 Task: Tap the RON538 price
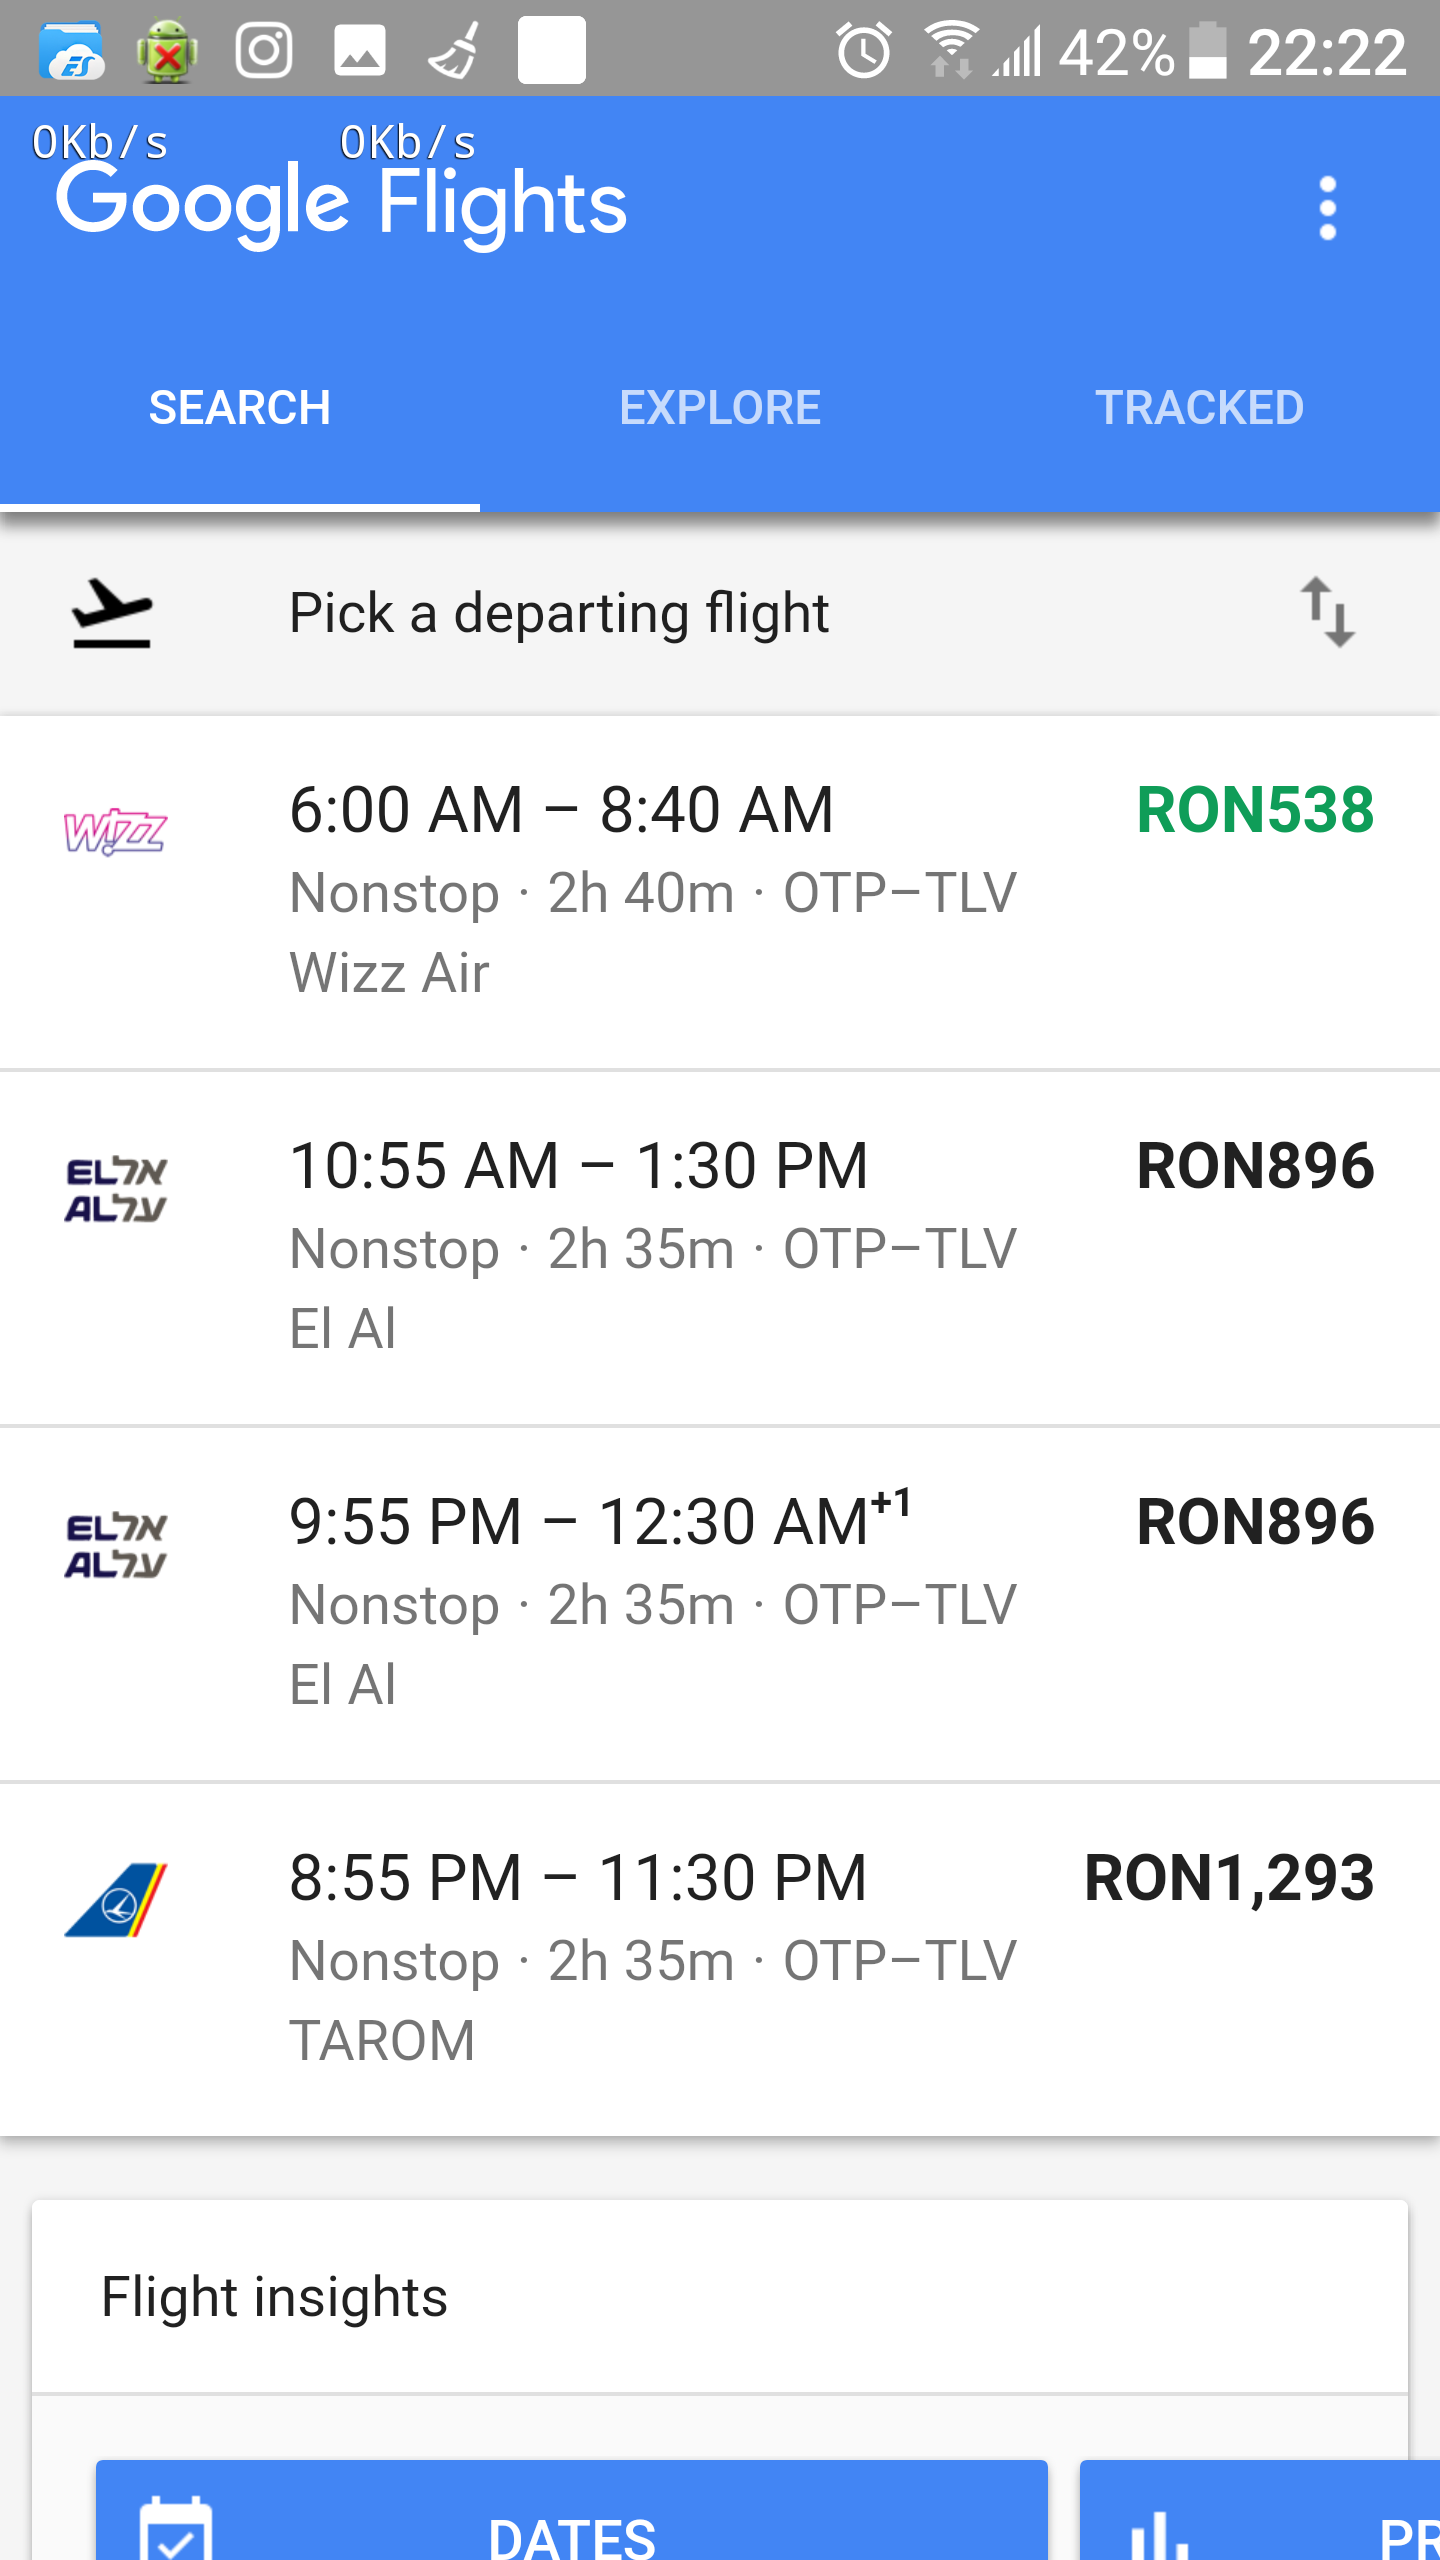click(x=1255, y=810)
